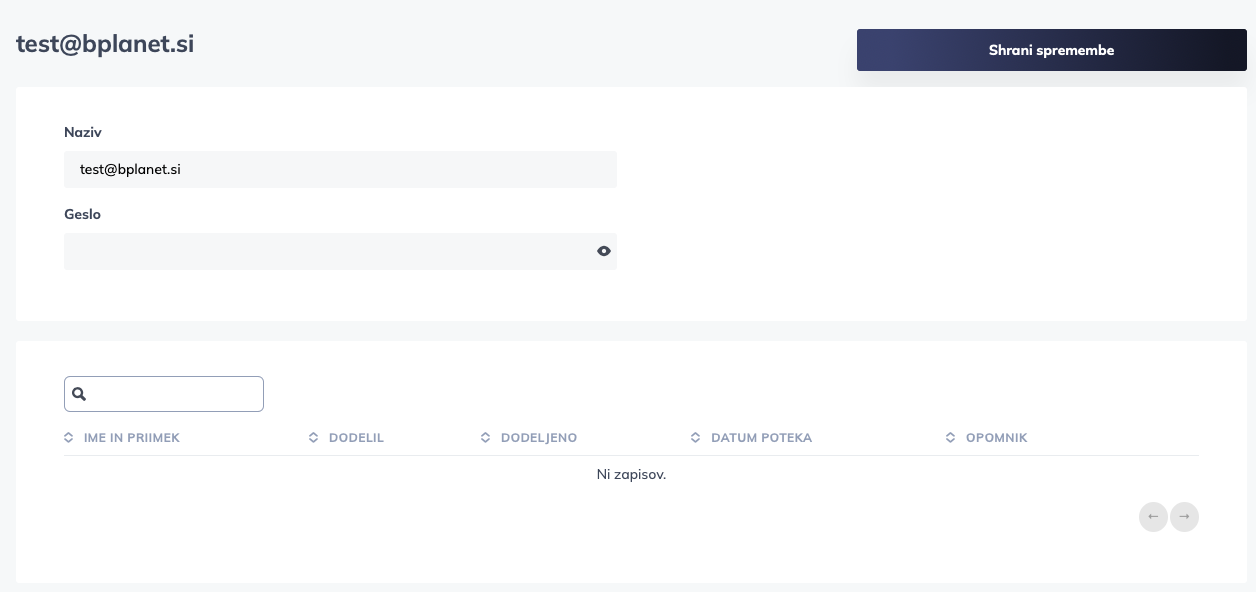Select the DODELIL column header text

point(356,438)
